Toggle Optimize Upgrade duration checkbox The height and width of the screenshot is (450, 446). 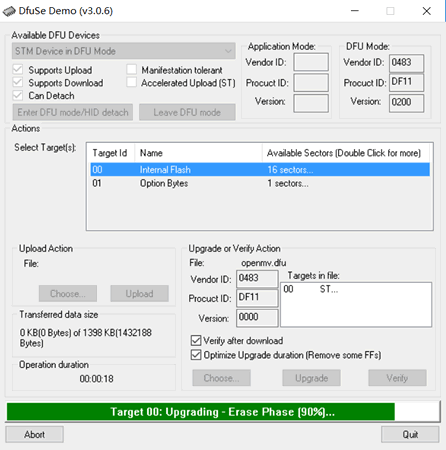pos(196,355)
